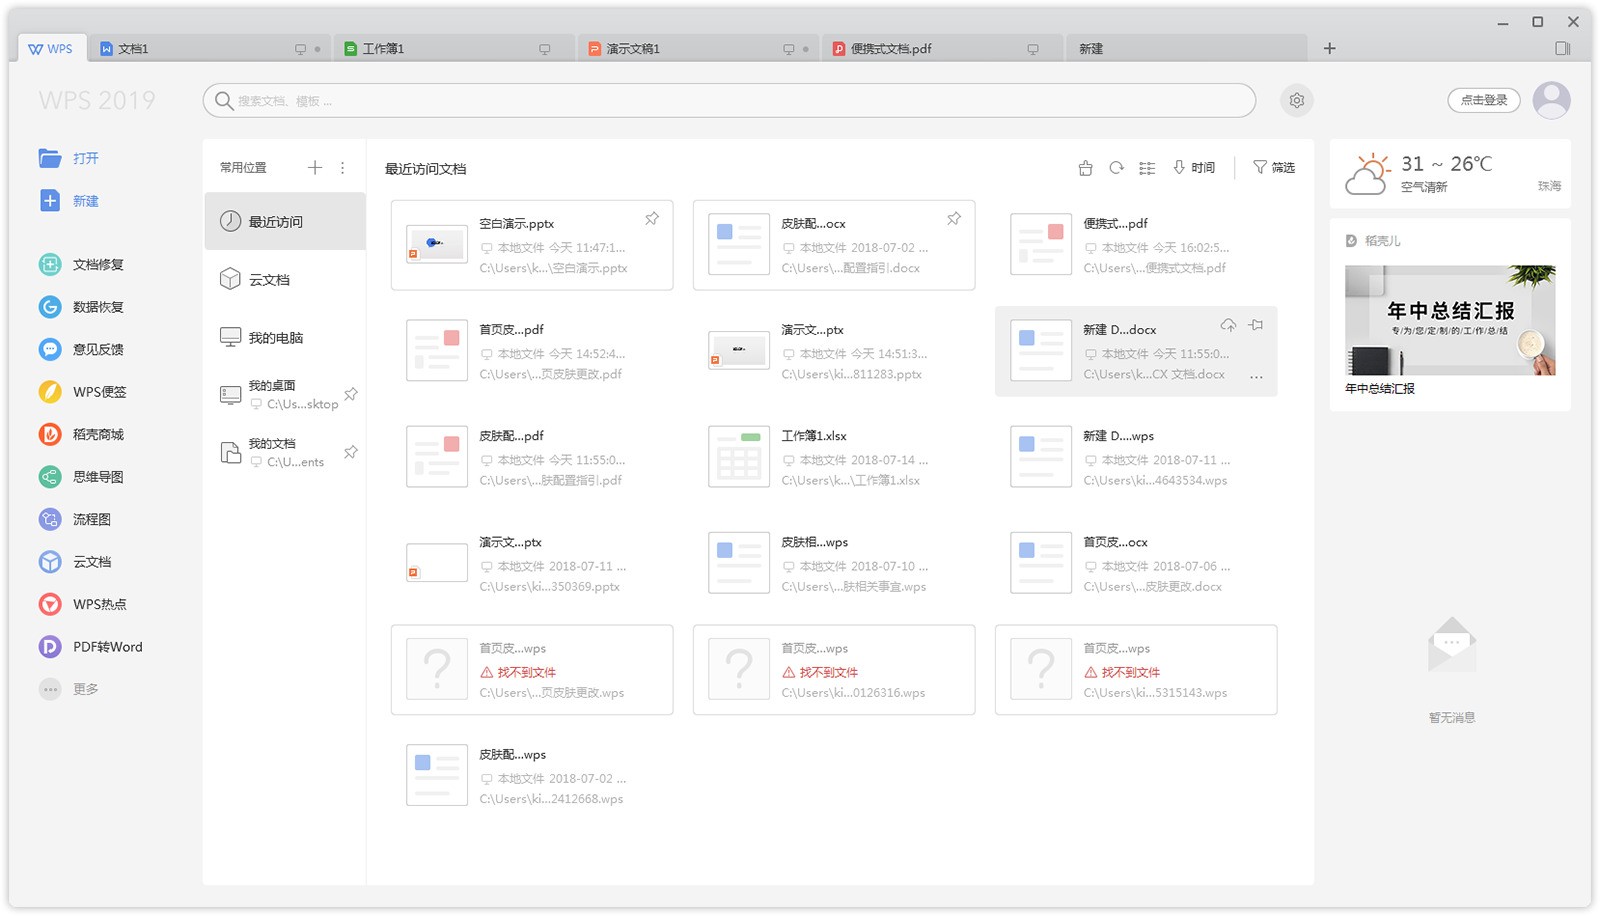The image size is (1600, 916).
Task: Change sort order via the 时间 dropdown
Action: click(1197, 167)
